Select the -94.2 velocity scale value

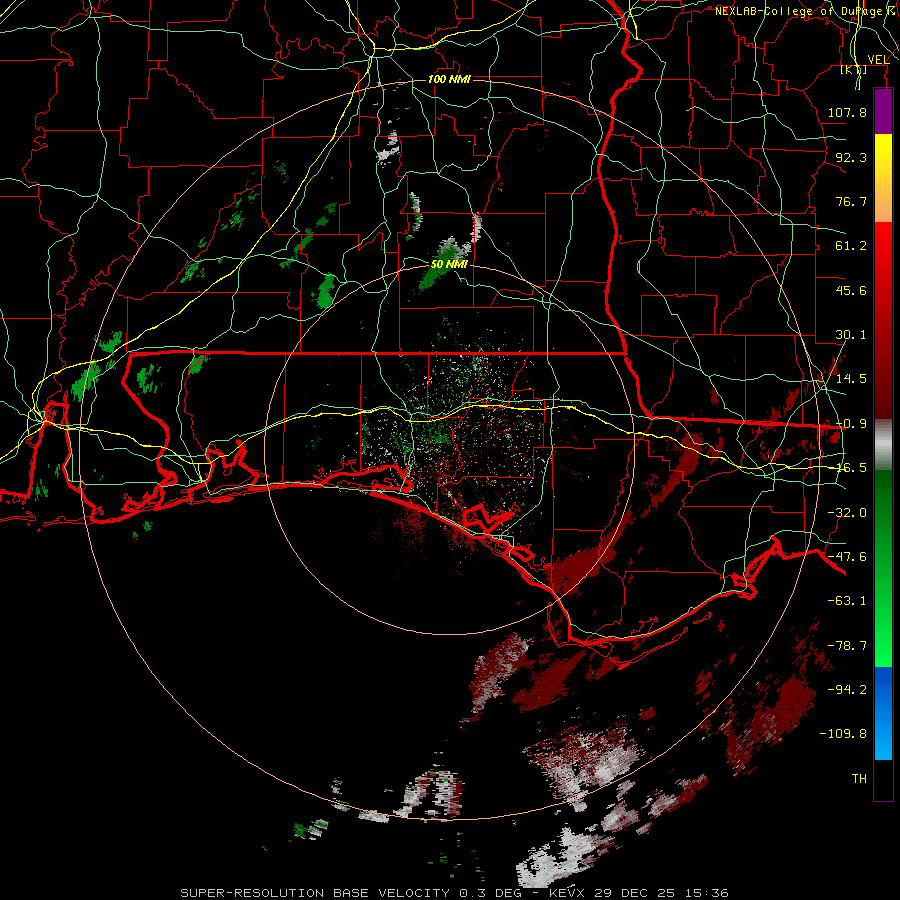[847, 690]
